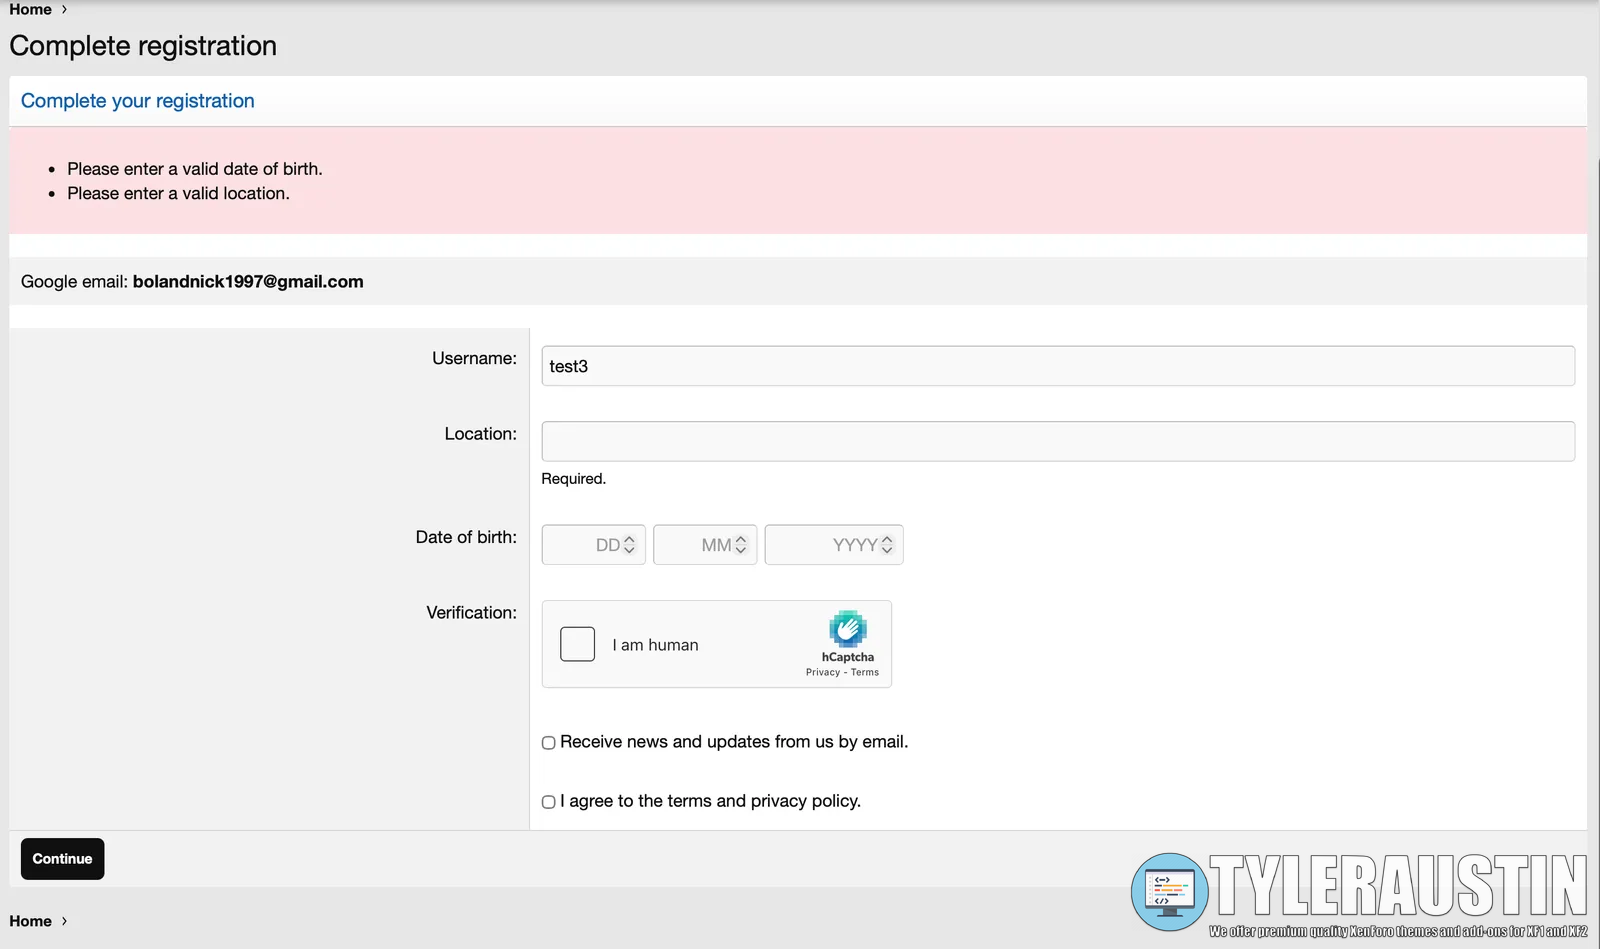1600x949 pixels.
Task: Click the bolandnick1997@gmail.com email address
Action: click(x=248, y=282)
